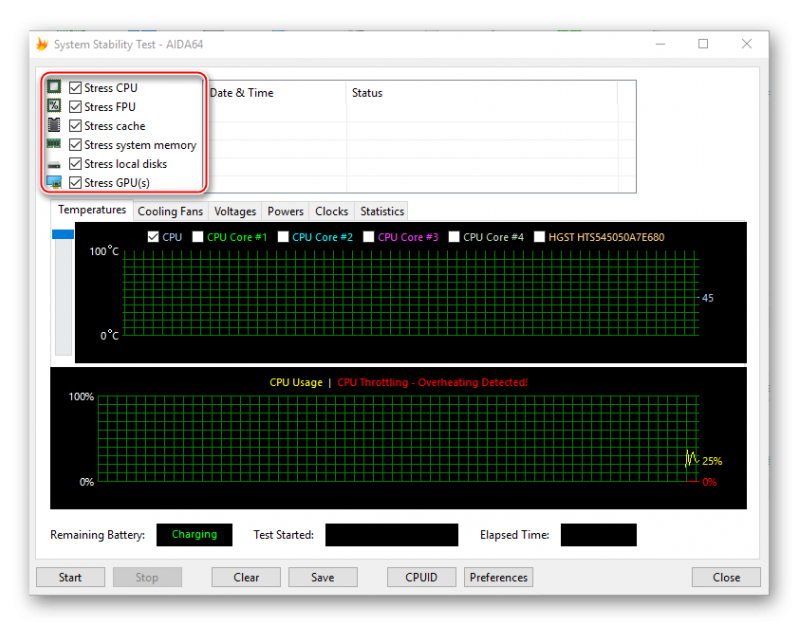Toggle the Stress cache checkbox

[x=75, y=126]
